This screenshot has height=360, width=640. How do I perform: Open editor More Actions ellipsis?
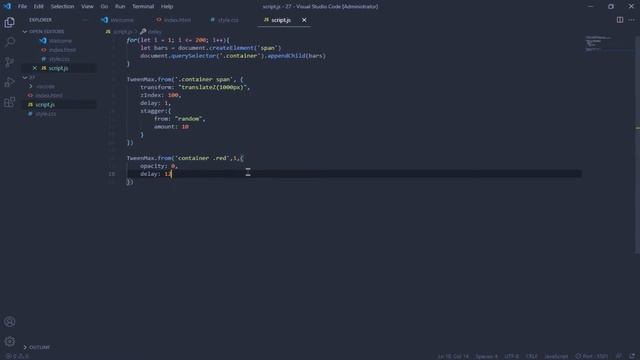tap(631, 20)
